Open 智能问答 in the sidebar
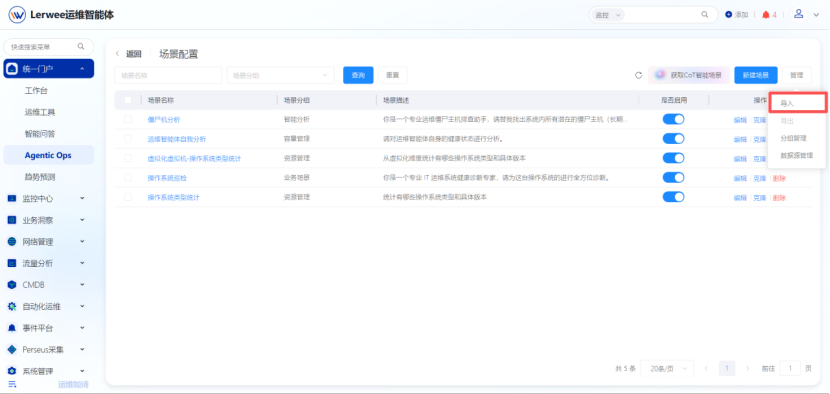Viewport: 830px width, 394px height. [40, 134]
